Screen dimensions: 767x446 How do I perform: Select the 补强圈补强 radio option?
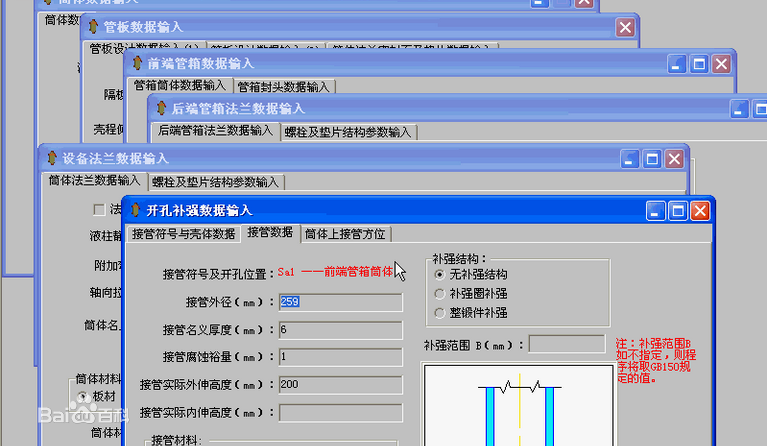click(439, 294)
